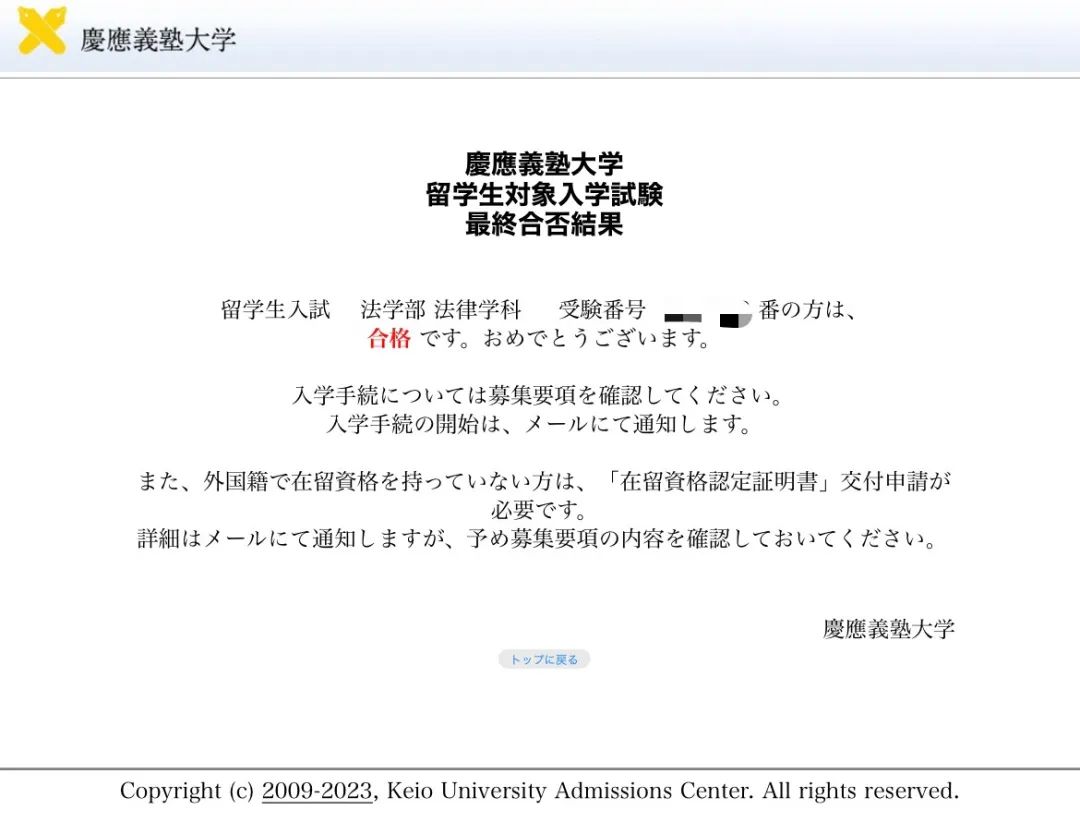Image resolution: width=1080 pixels, height=822 pixels.
Task: Click the red 合格 result text
Action: click(x=389, y=338)
